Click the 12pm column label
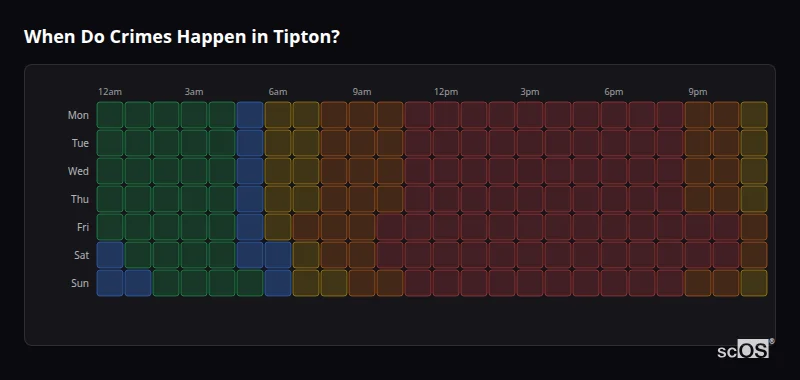The height and width of the screenshot is (380, 800). coord(446,92)
